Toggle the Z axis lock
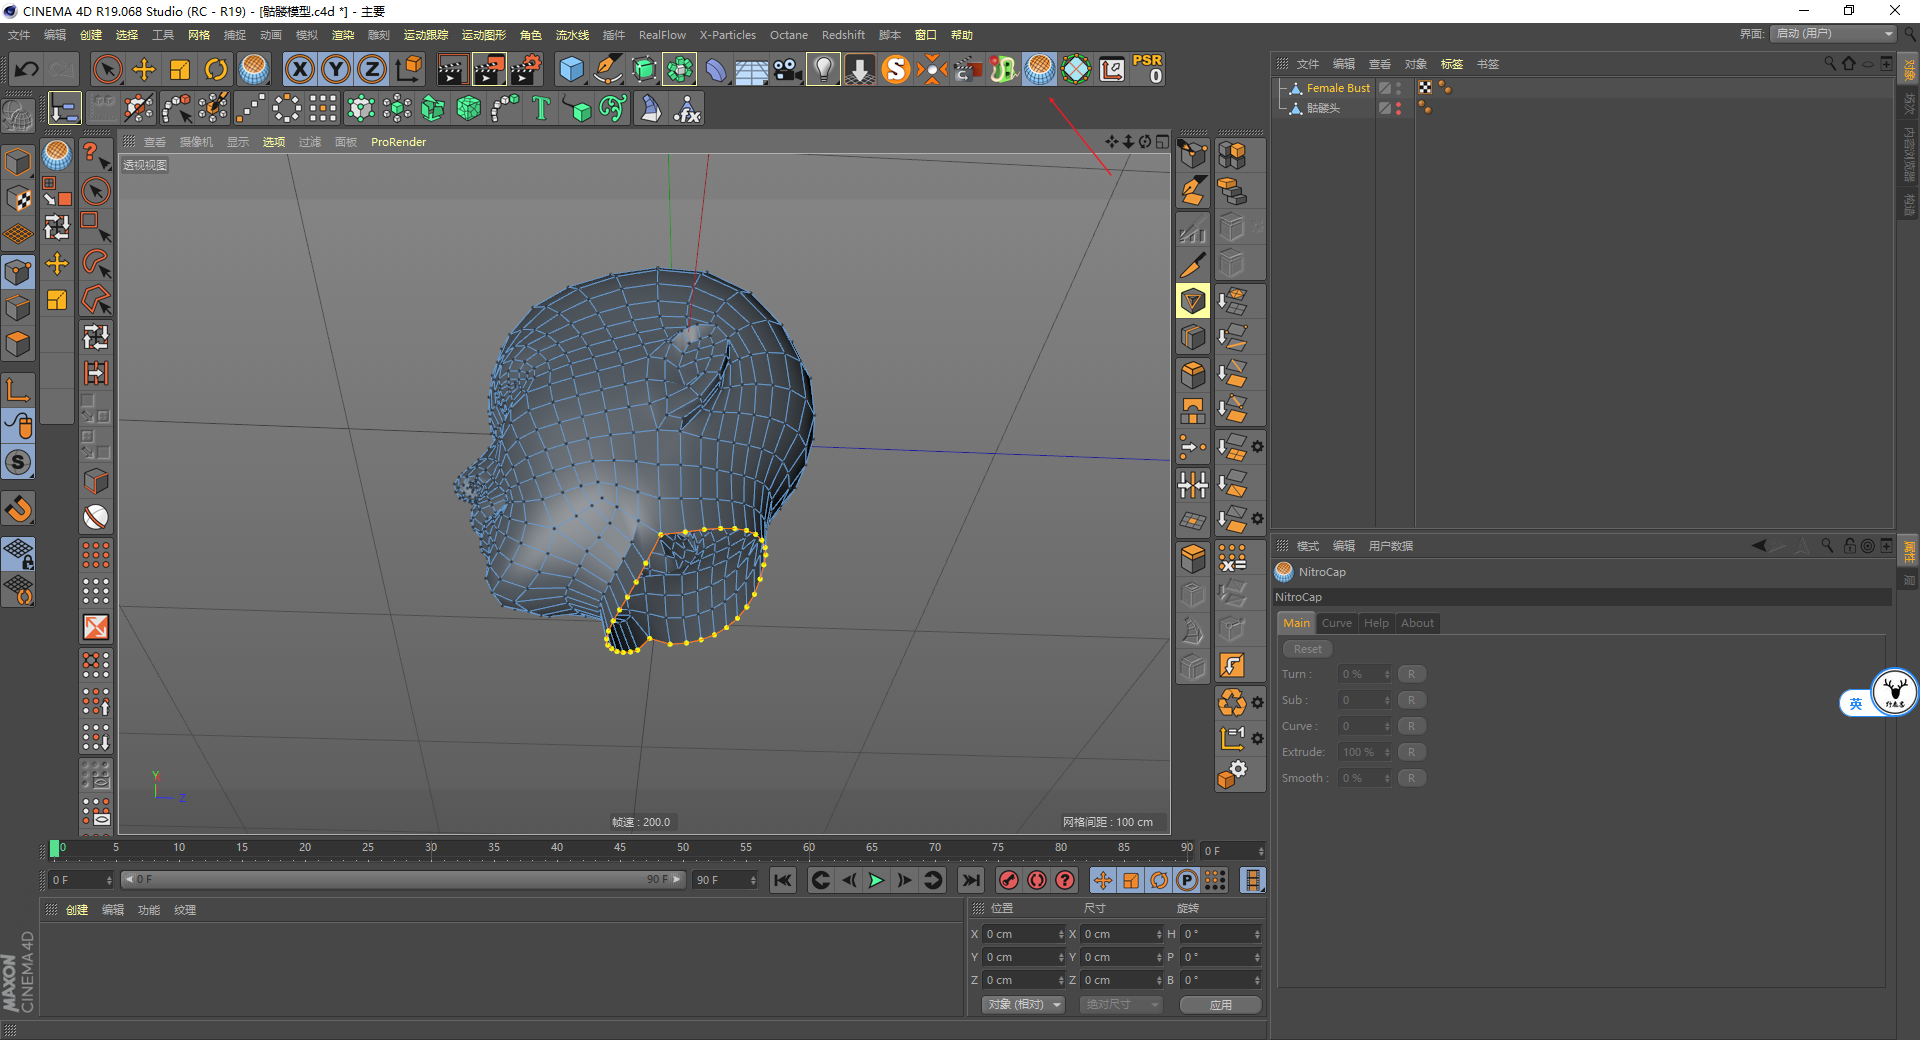The height and width of the screenshot is (1040, 1920). [371, 69]
